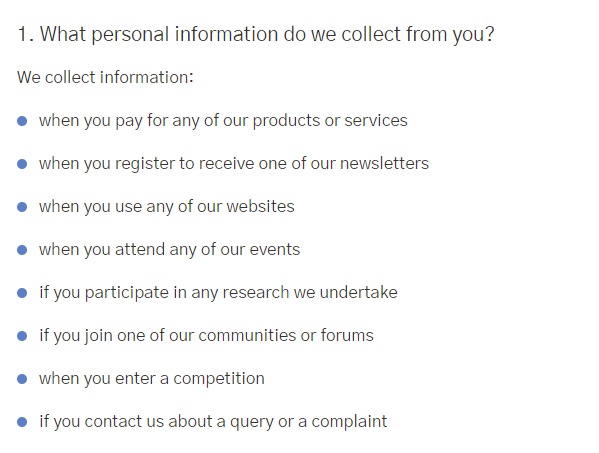Click the word 'complaint' in last item
The width and height of the screenshot is (599, 453).
tap(349, 422)
